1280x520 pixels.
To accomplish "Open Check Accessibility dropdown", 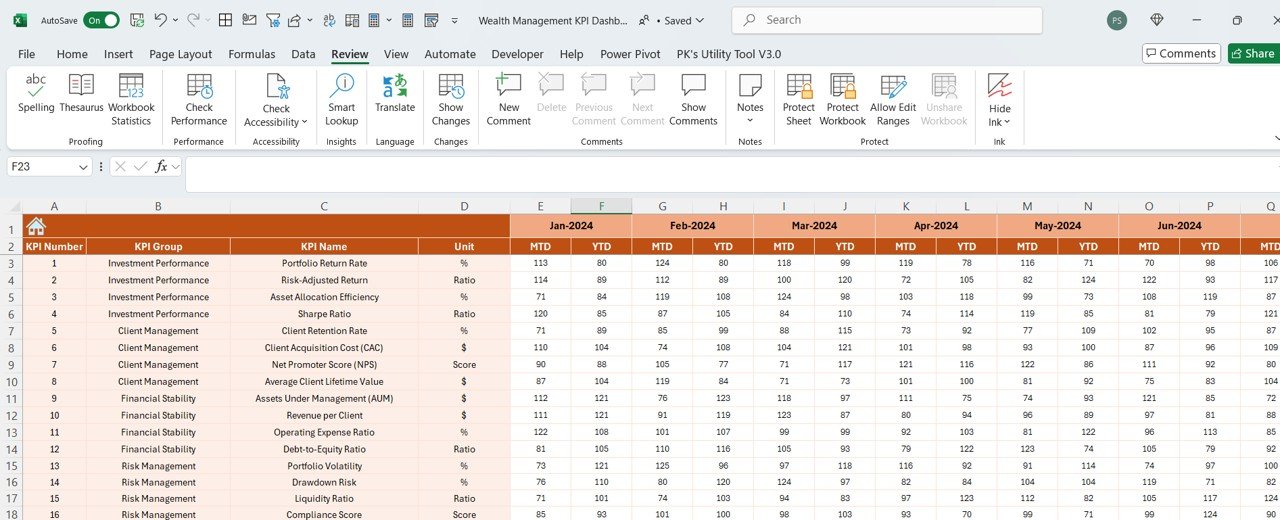I will [276, 100].
